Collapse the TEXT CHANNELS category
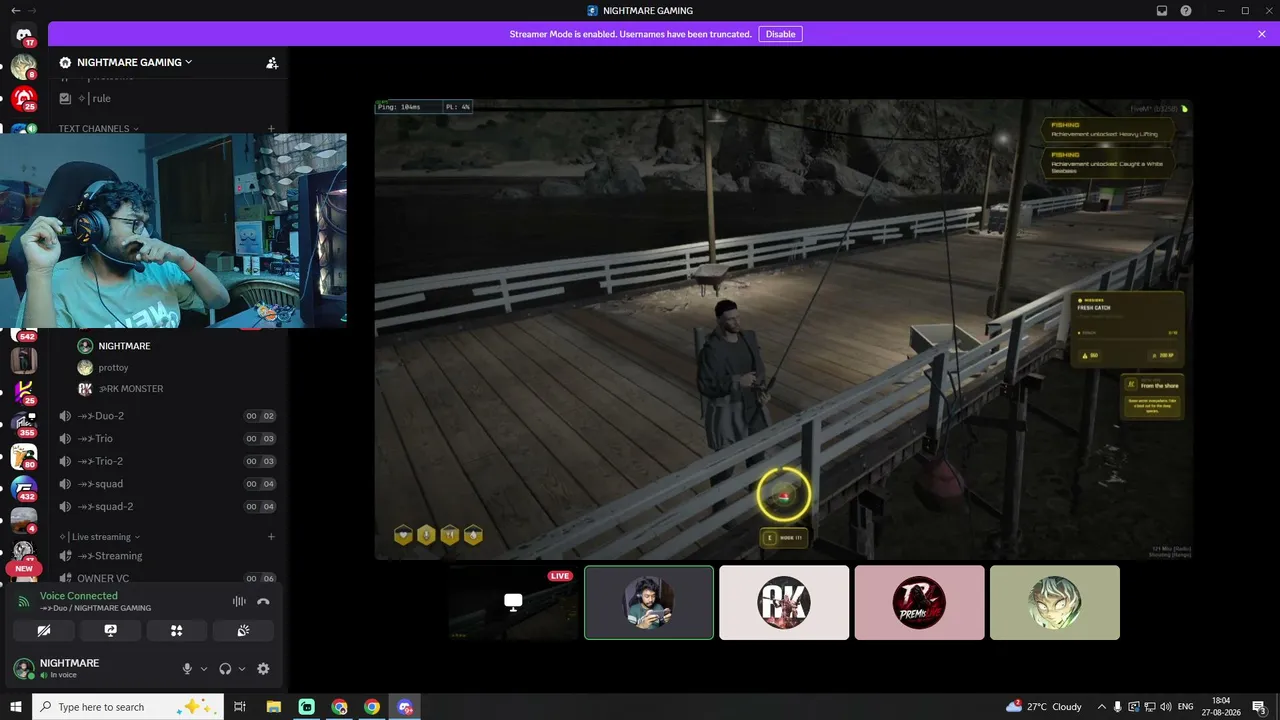 coord(98,129)
